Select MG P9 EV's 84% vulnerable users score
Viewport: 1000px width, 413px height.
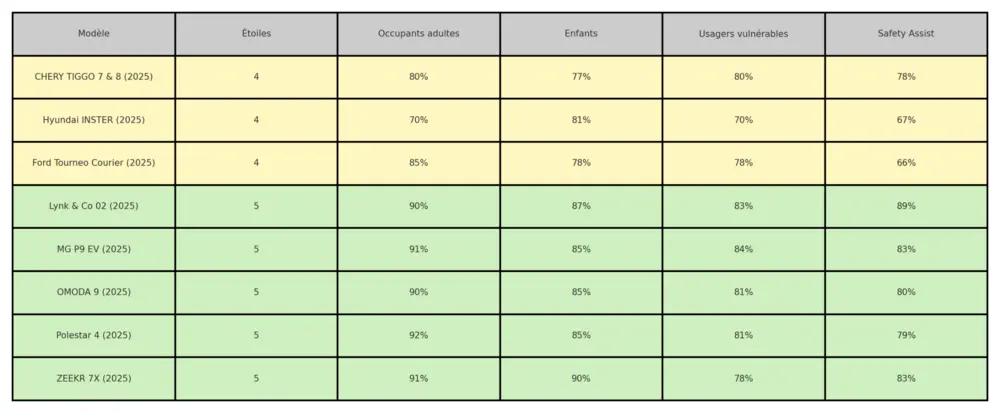[744, 249]
